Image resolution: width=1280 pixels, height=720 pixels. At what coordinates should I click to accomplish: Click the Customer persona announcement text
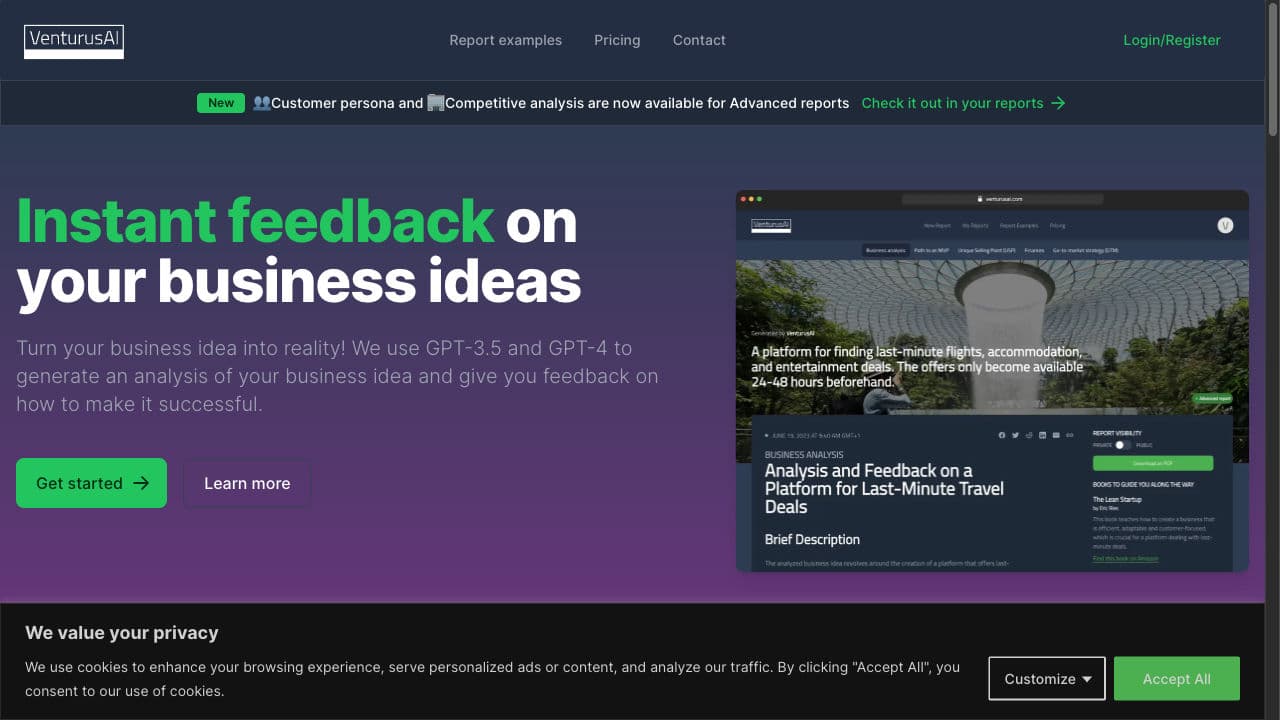tap(550, 103)
